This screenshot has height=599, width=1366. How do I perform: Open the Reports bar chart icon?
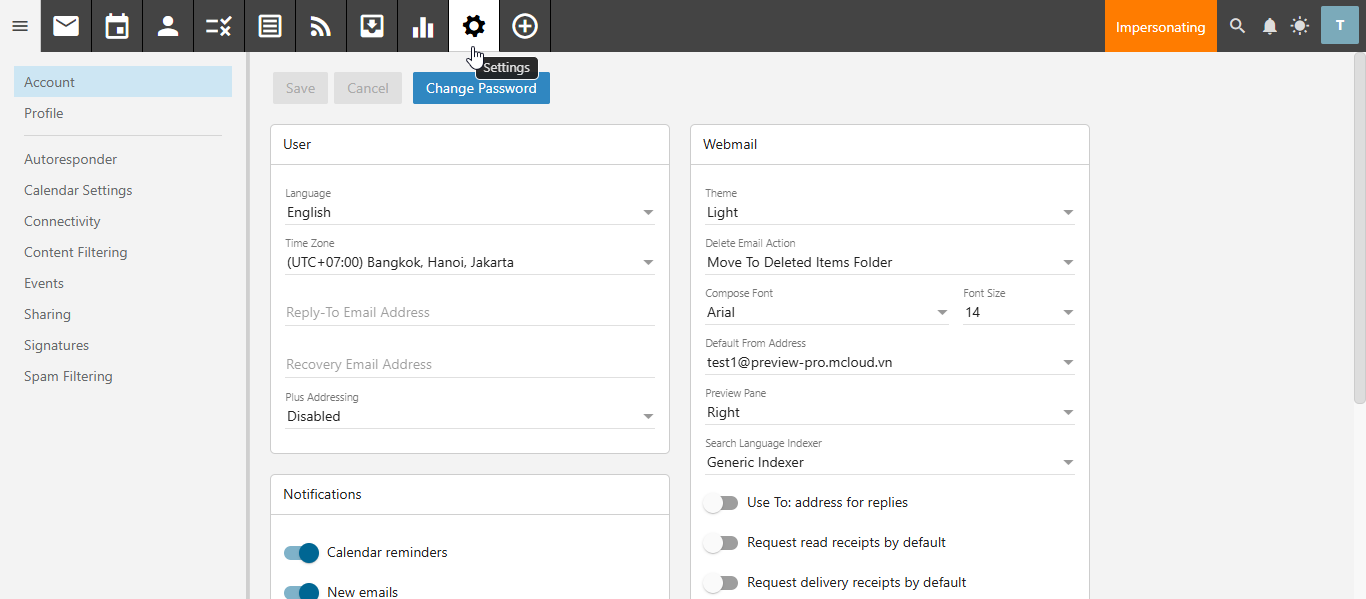point(423,26)
